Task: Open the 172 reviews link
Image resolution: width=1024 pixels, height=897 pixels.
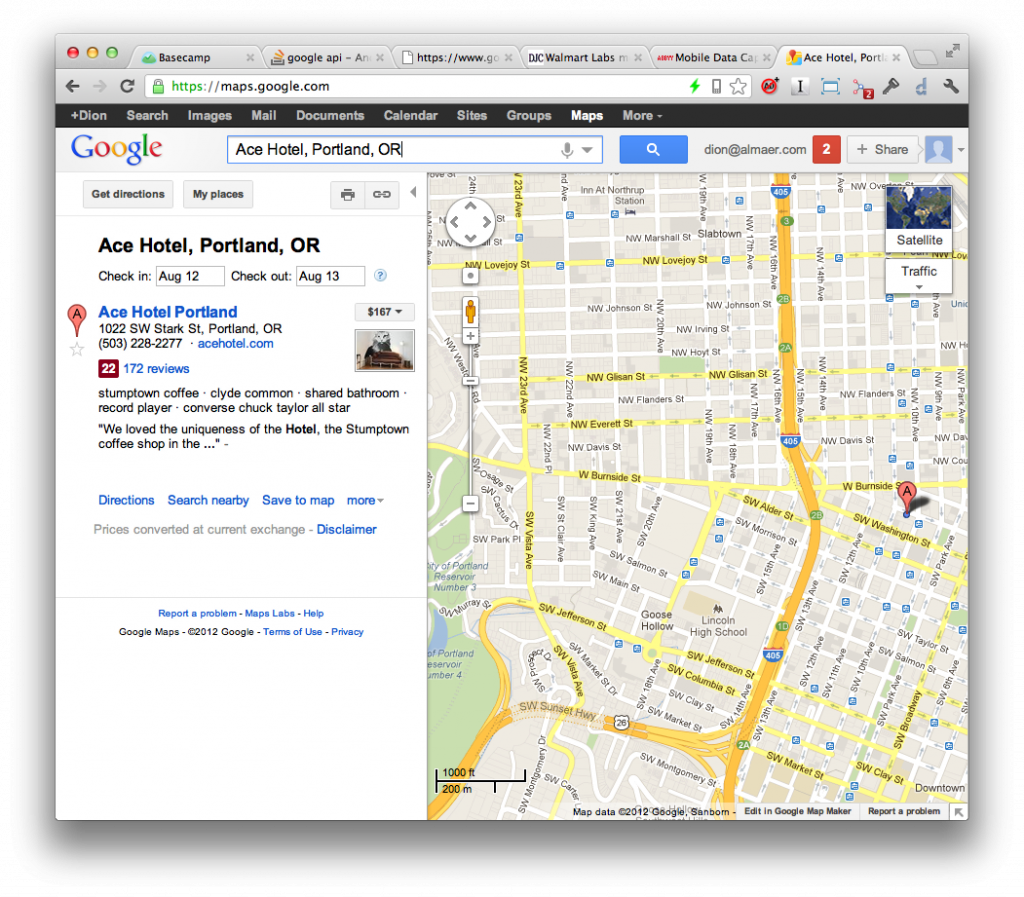Action: (156, 369)
